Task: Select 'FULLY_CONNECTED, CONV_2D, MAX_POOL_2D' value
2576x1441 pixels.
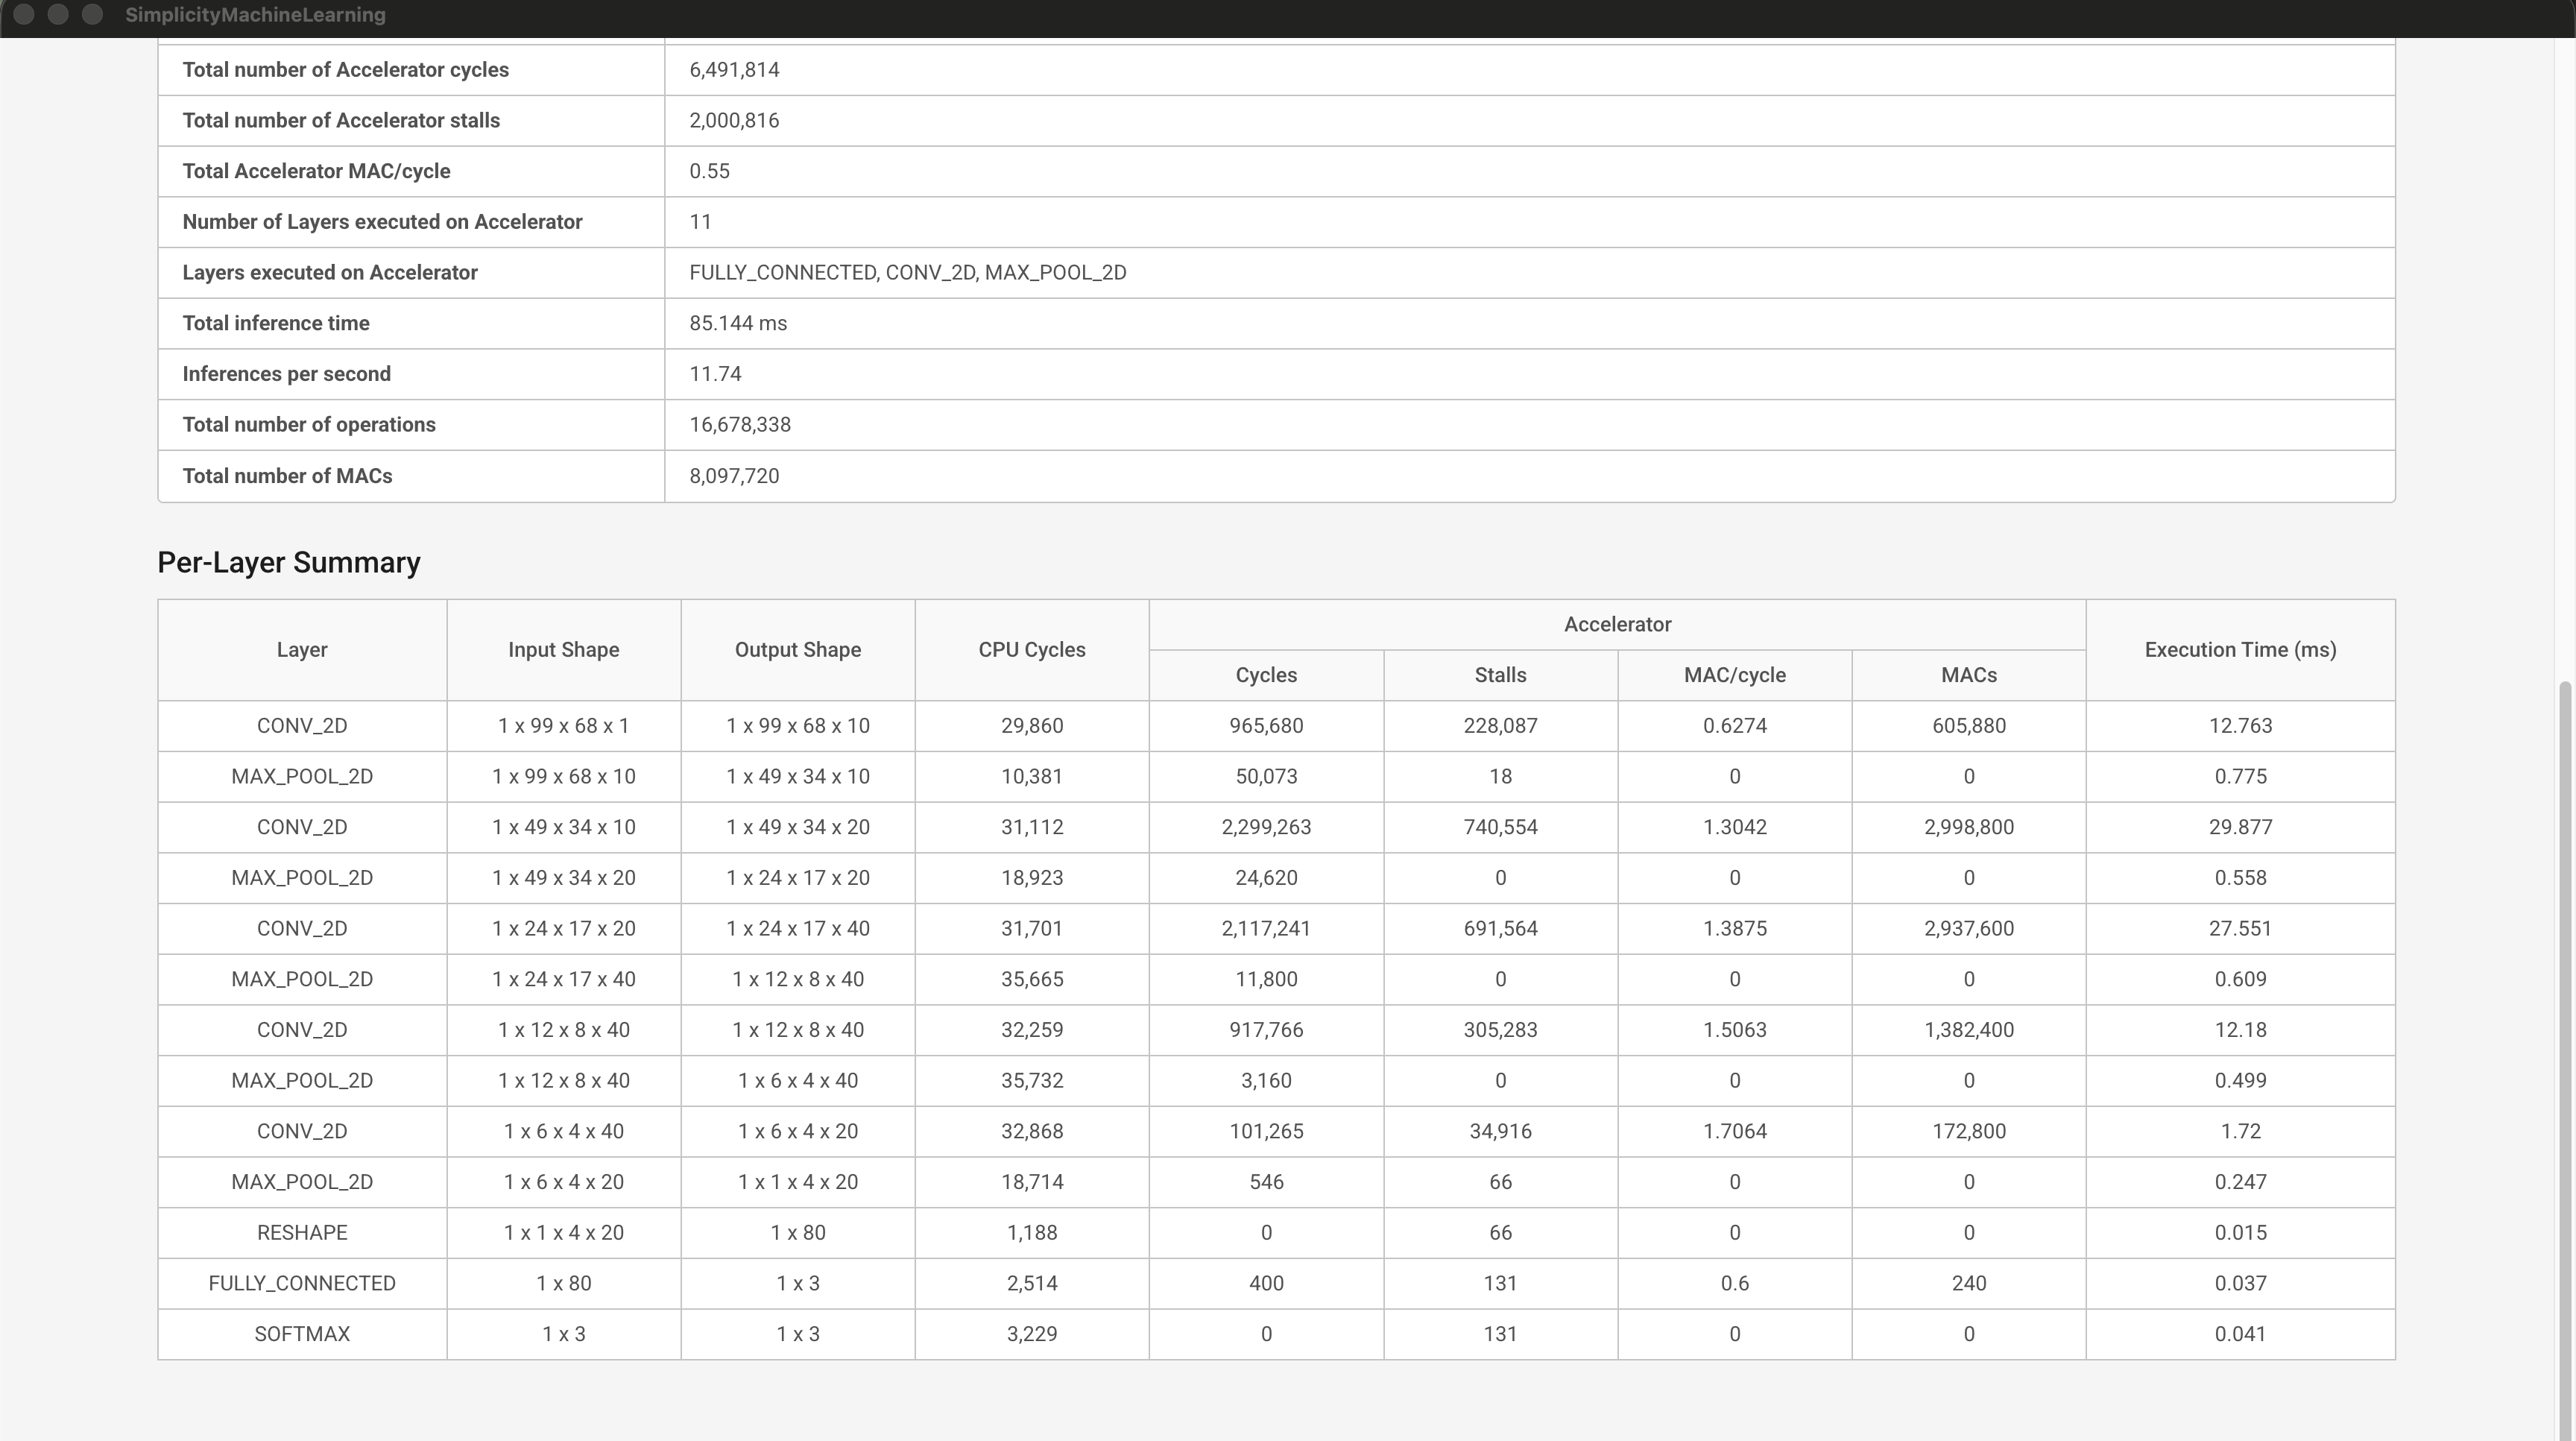Action: point(907,273)
